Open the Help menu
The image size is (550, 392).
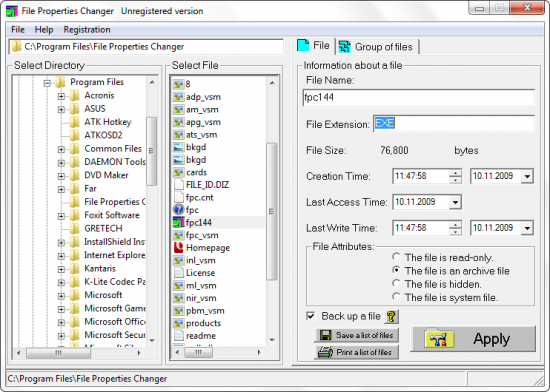tap(44, 29)
